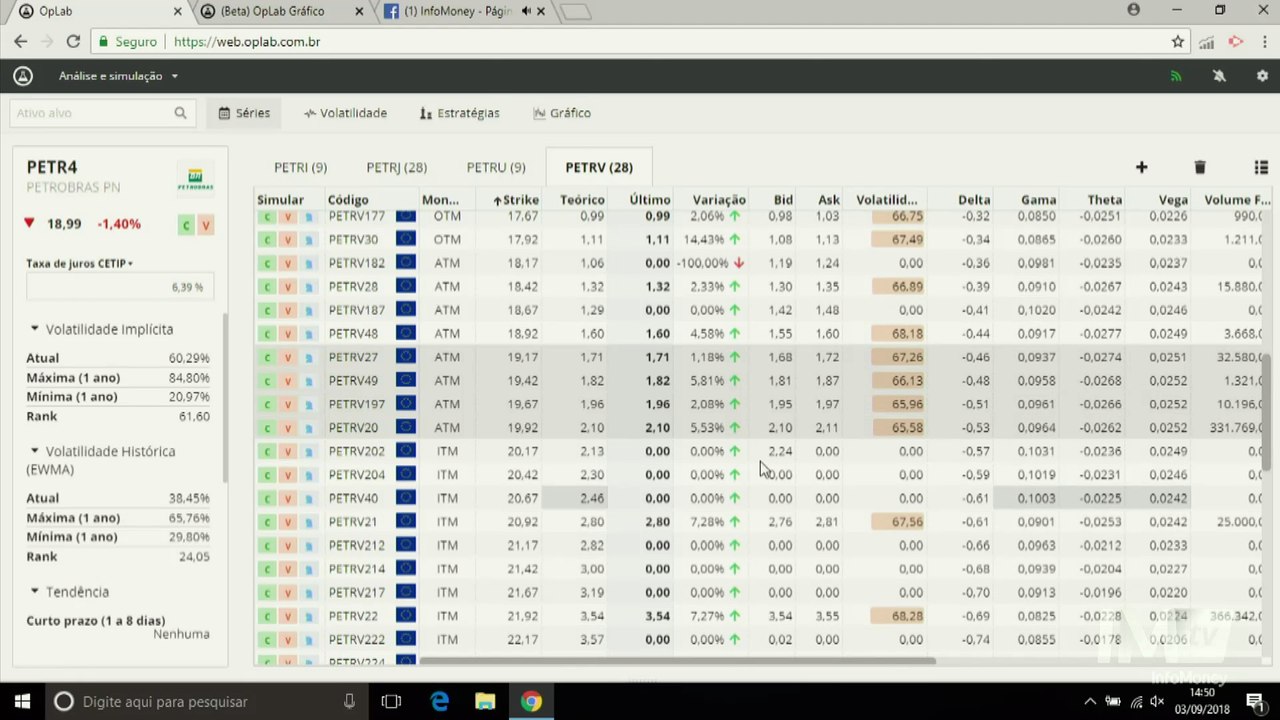Viewport: 1280px width, 720px height.
Task: Open the columns list icon
Action: tap(1261, 167)
